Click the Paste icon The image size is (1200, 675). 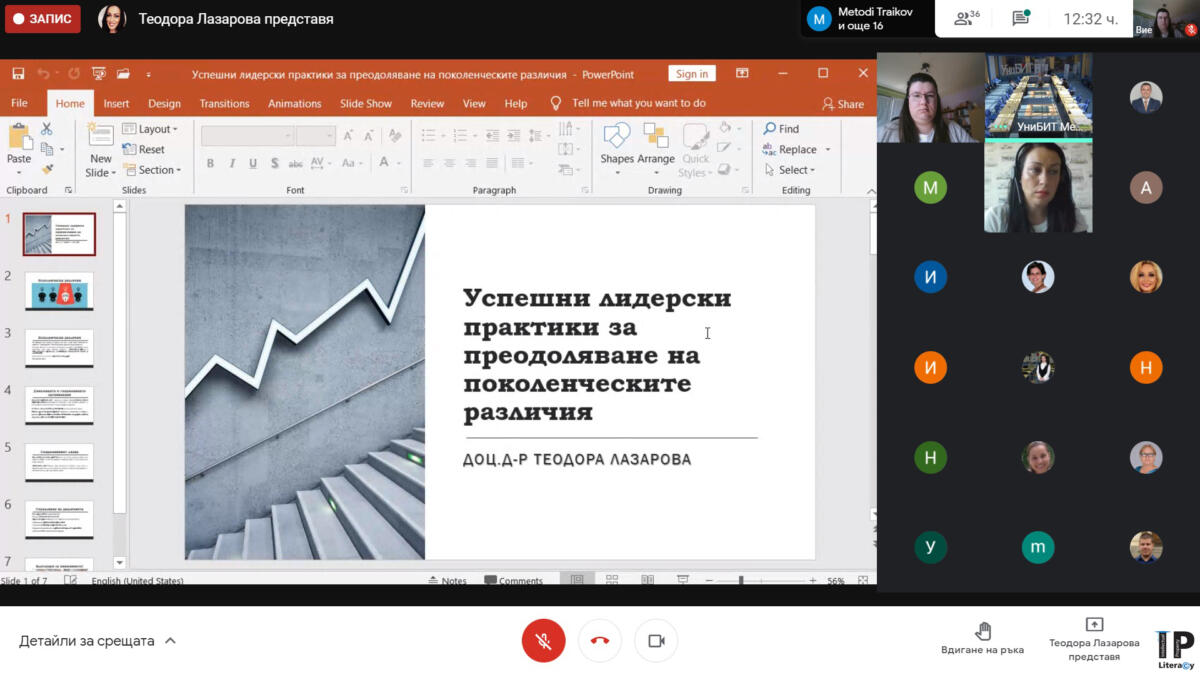19,137
